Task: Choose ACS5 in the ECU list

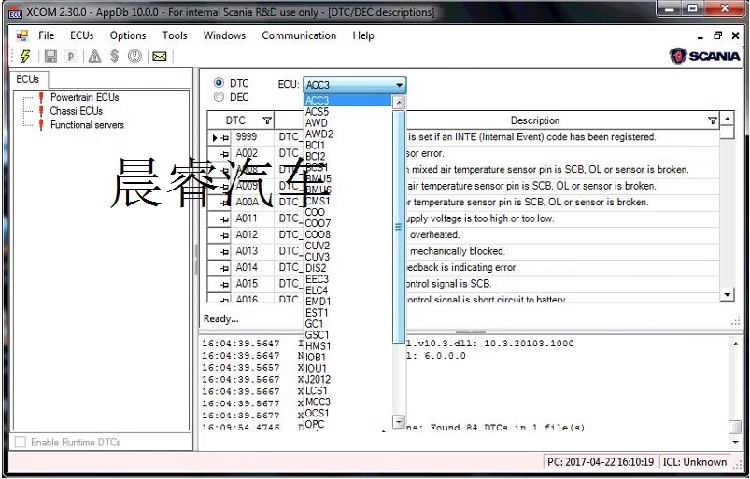Action: (348, 111)
